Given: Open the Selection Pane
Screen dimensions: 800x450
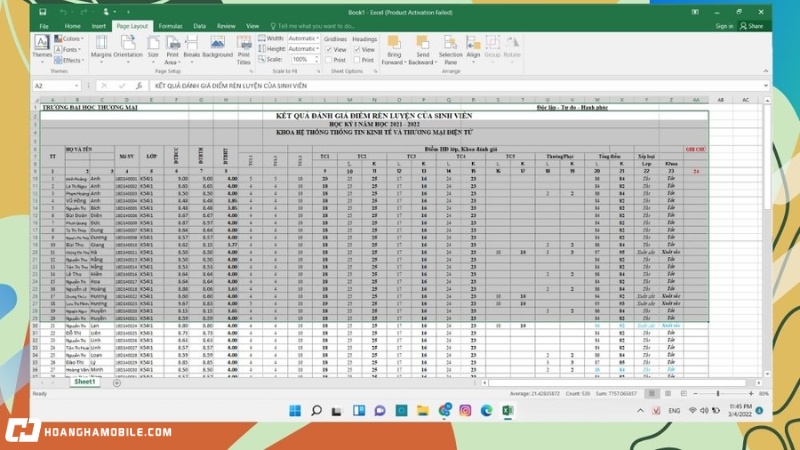Looking at the screenshot, I should [450, 50].
